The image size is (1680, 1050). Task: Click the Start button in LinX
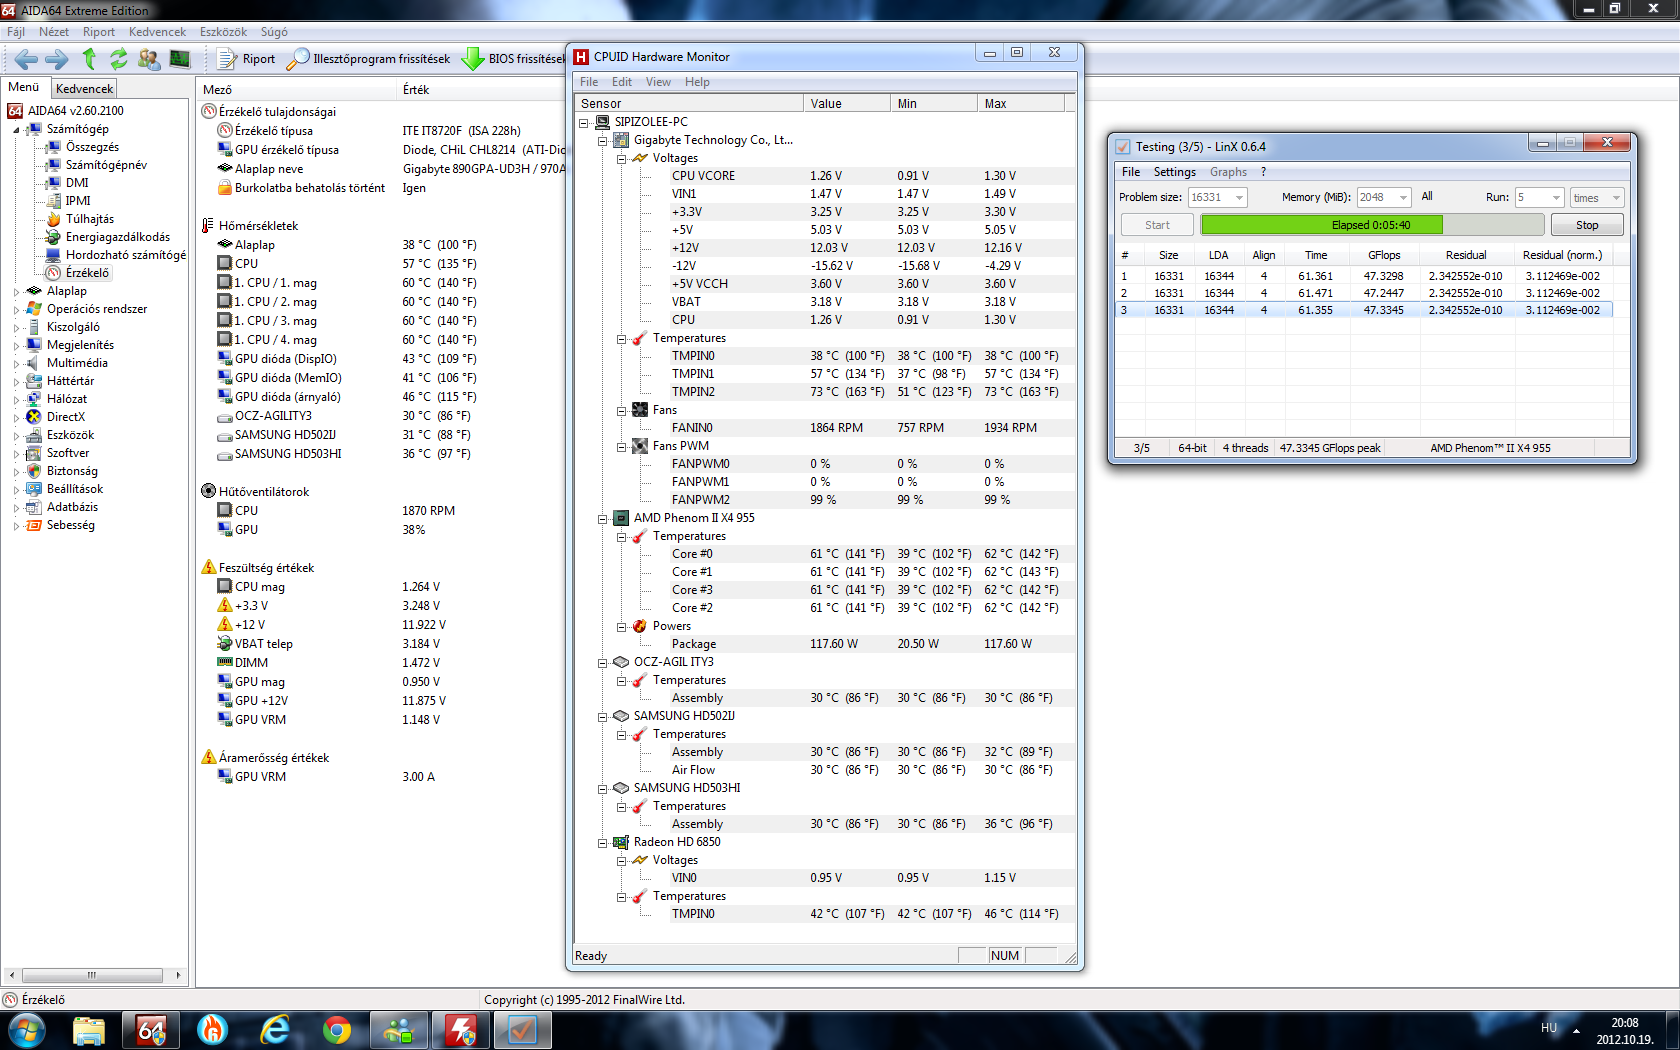pos(1157,225)
